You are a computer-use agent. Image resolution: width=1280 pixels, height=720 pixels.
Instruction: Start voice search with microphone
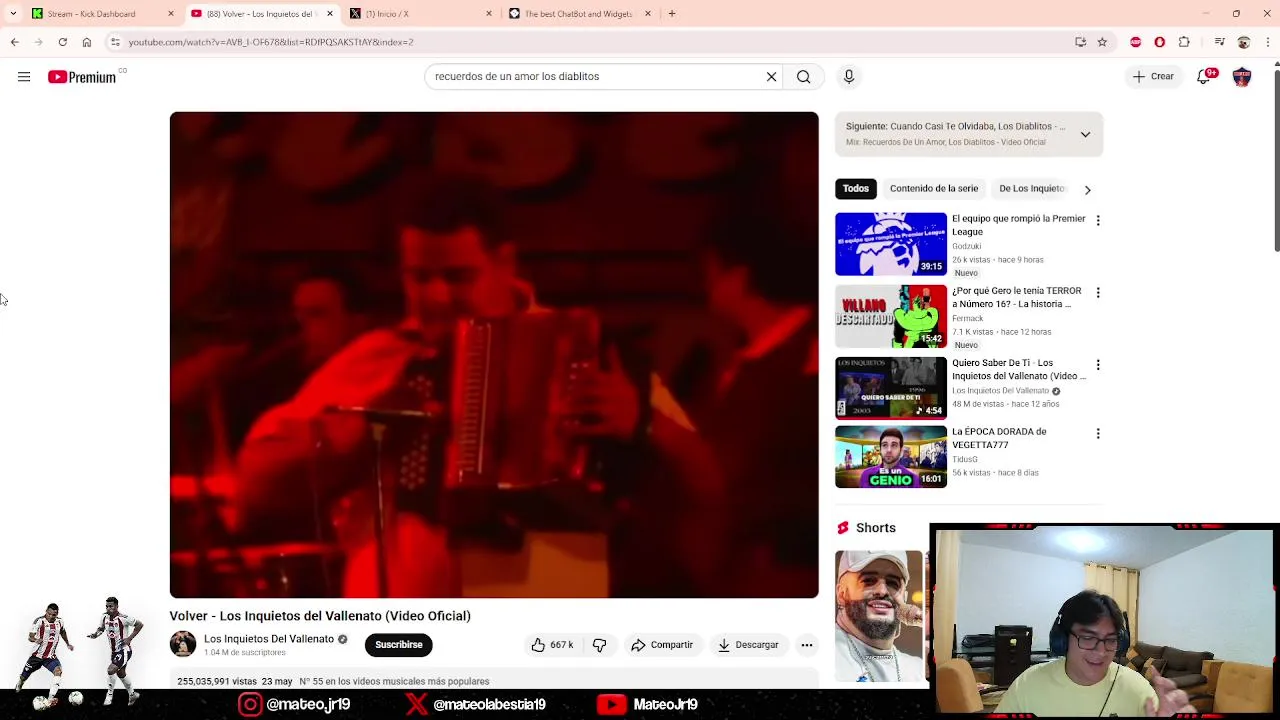pos(848,77)
